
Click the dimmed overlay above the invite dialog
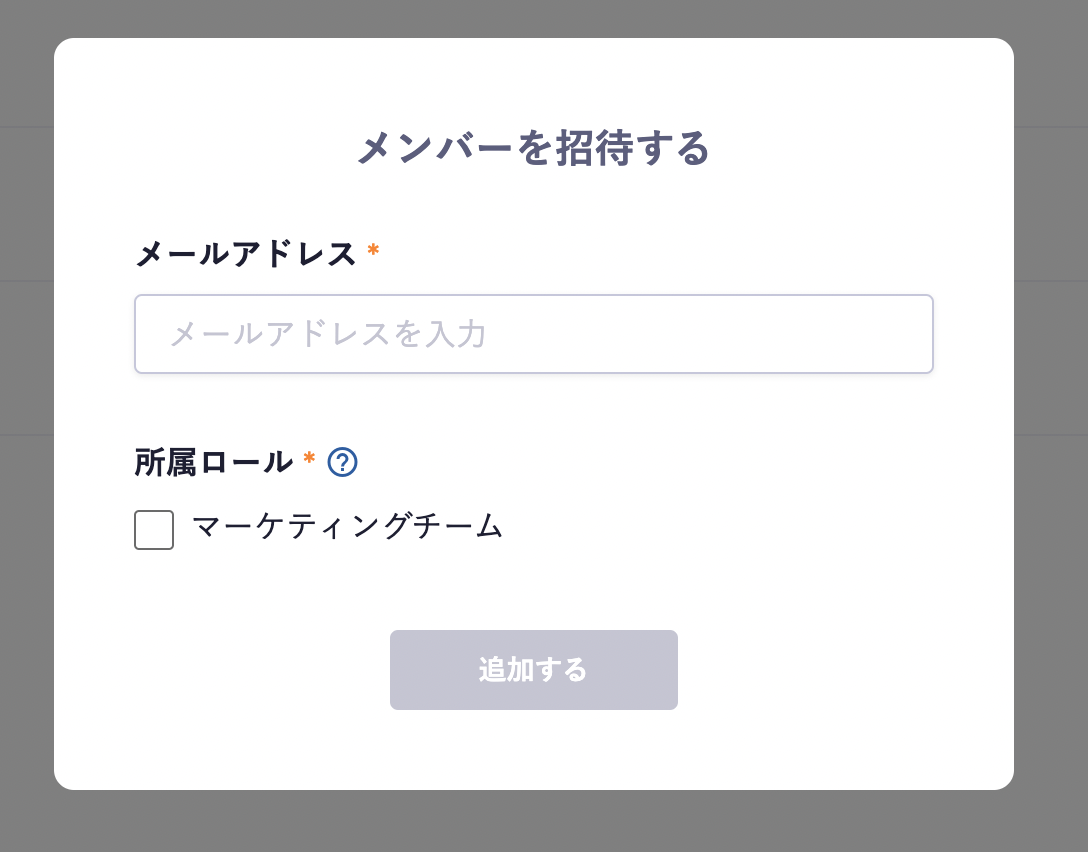534,18
